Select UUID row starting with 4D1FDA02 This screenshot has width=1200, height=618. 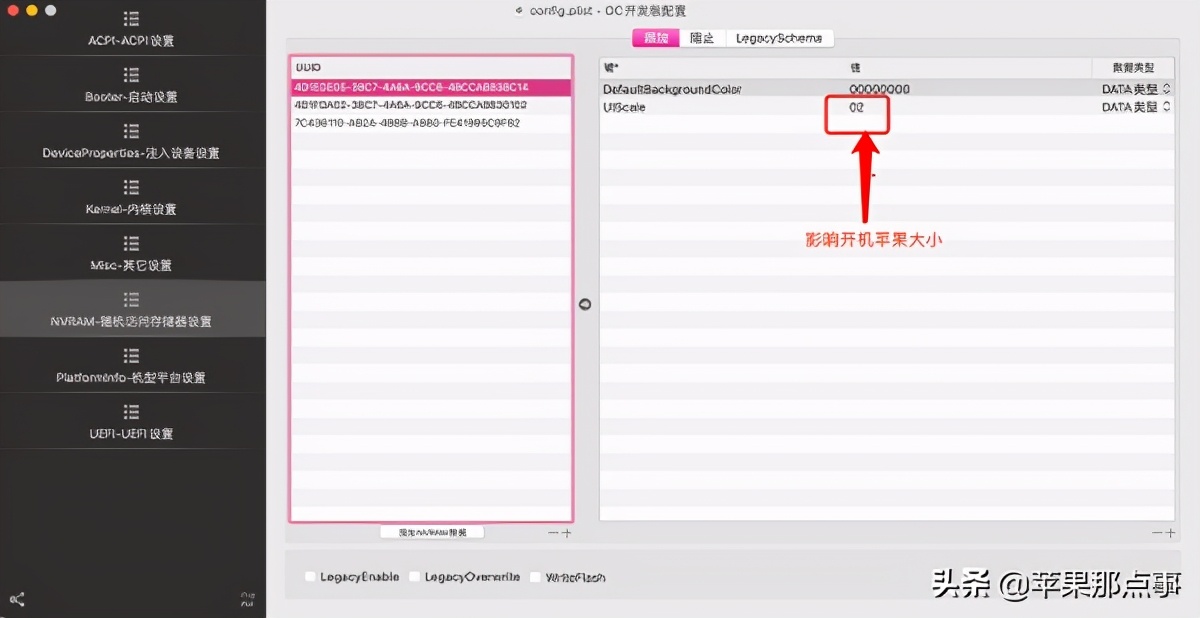tap(431, 105)
